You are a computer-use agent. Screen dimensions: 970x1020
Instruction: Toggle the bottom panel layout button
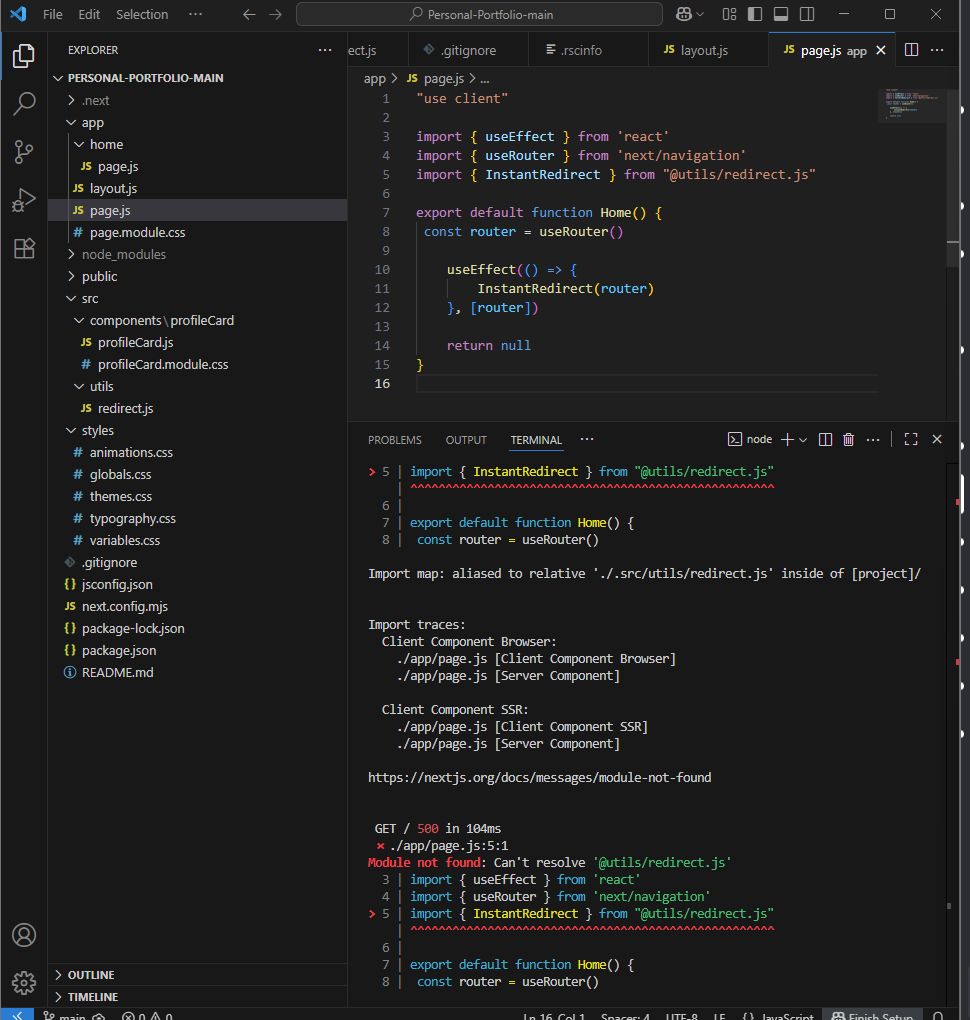780,14
